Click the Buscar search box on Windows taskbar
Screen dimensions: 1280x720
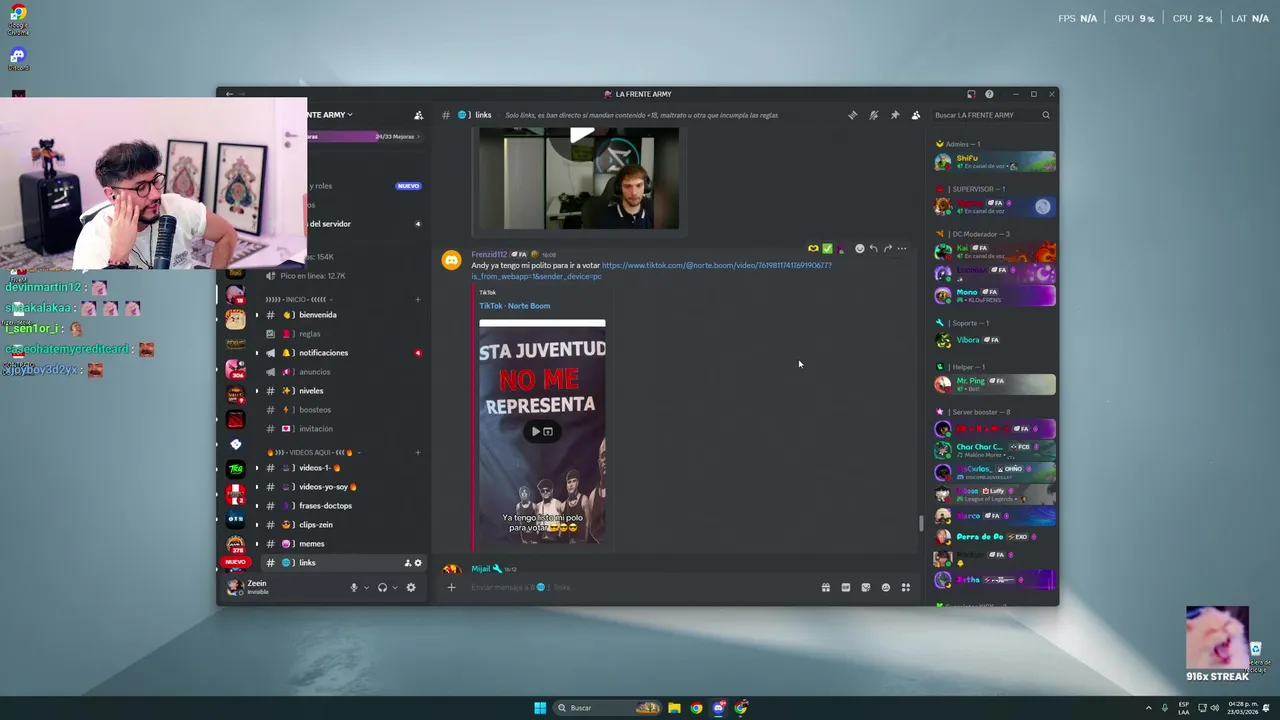click(608, 708)
